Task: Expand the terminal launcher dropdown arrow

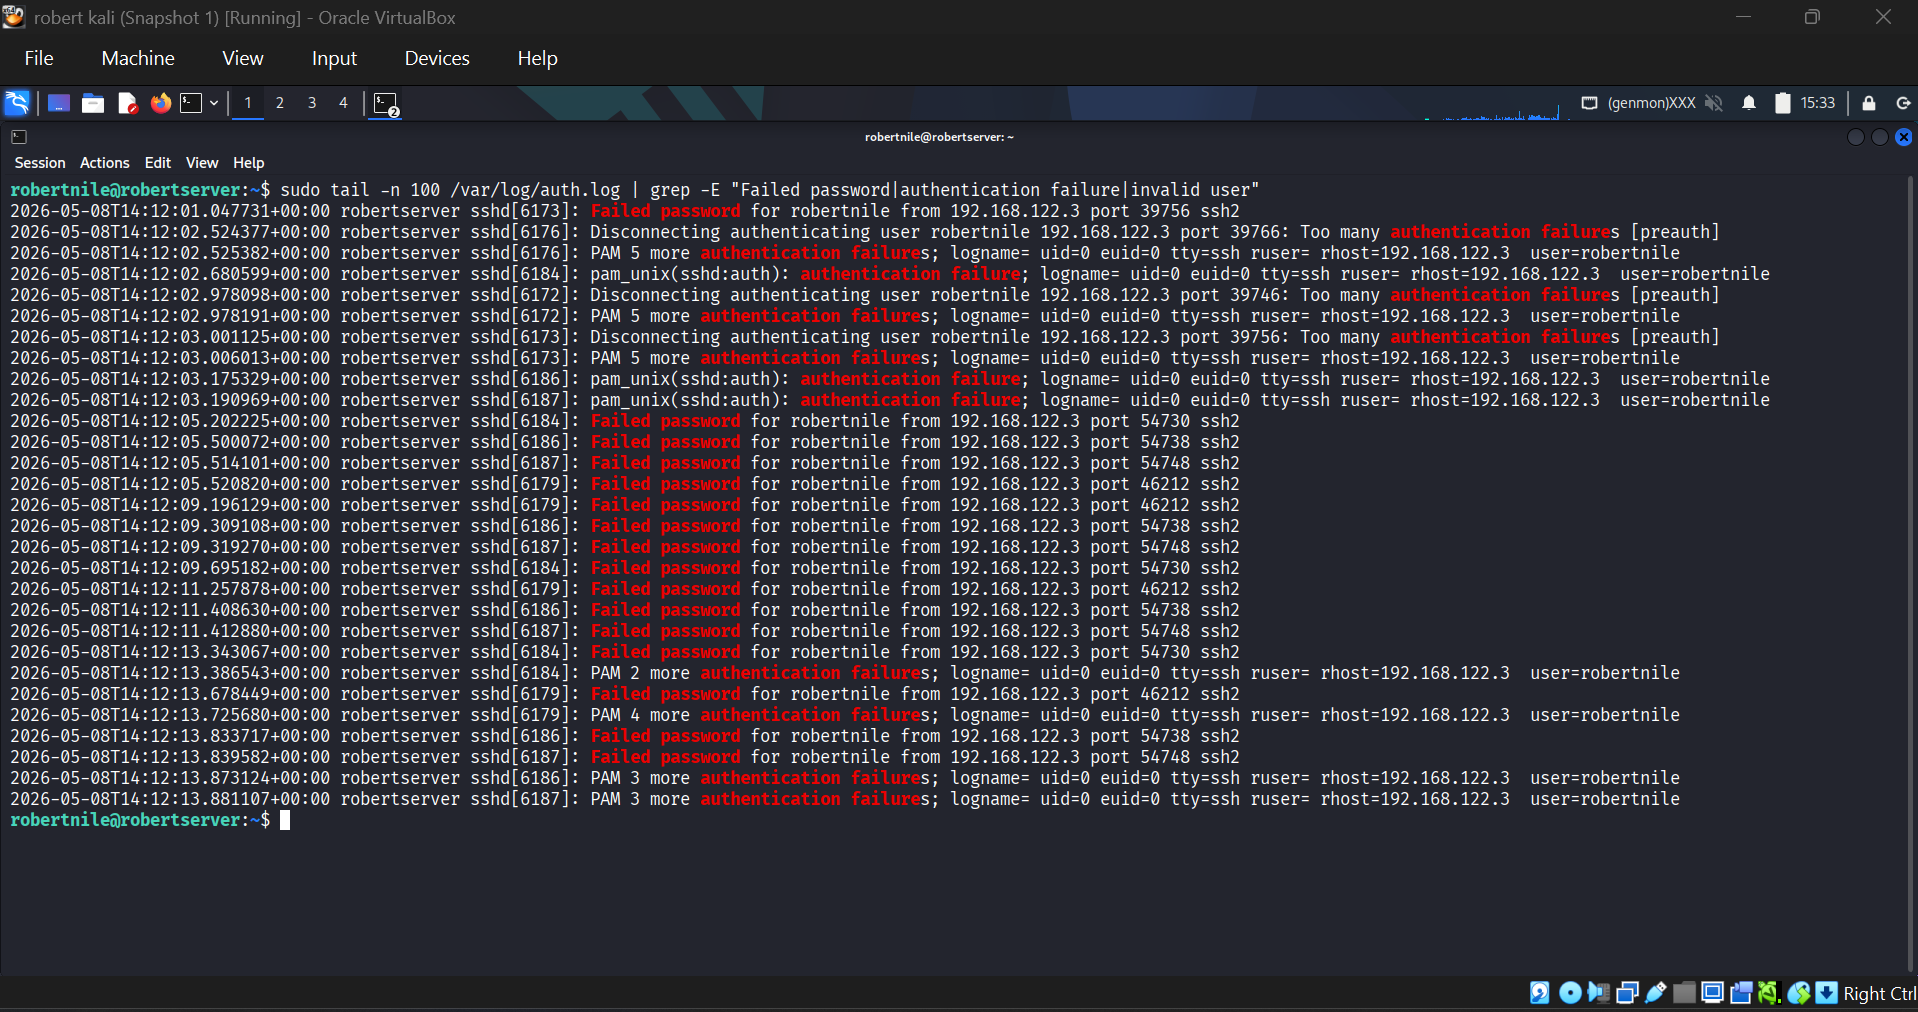Action: [214, 103]
